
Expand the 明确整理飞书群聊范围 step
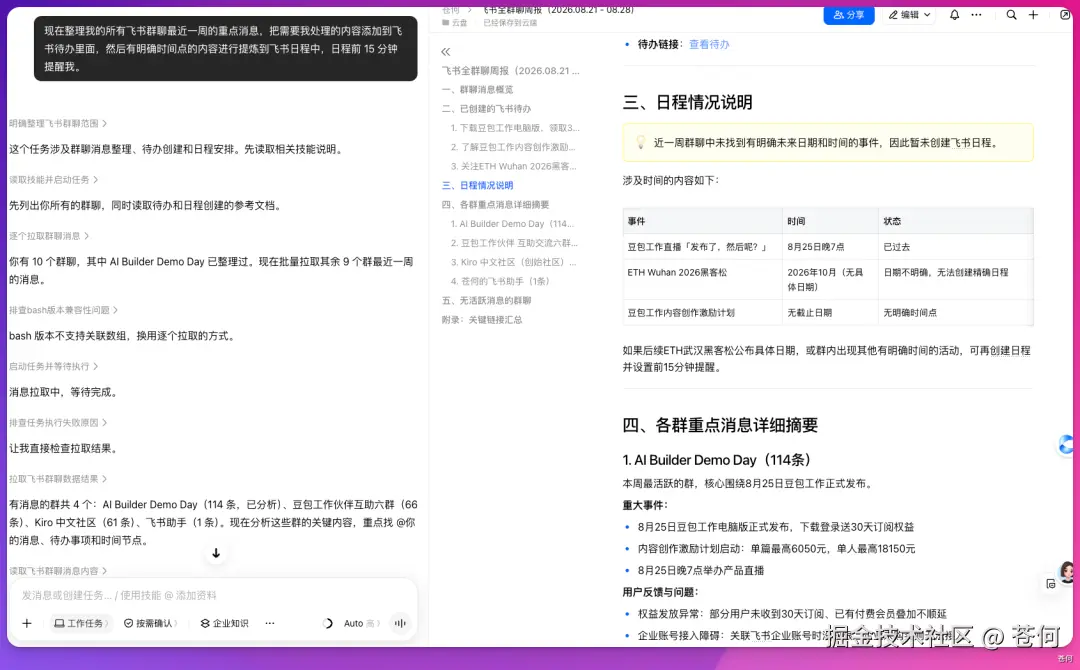click(58, 123)
